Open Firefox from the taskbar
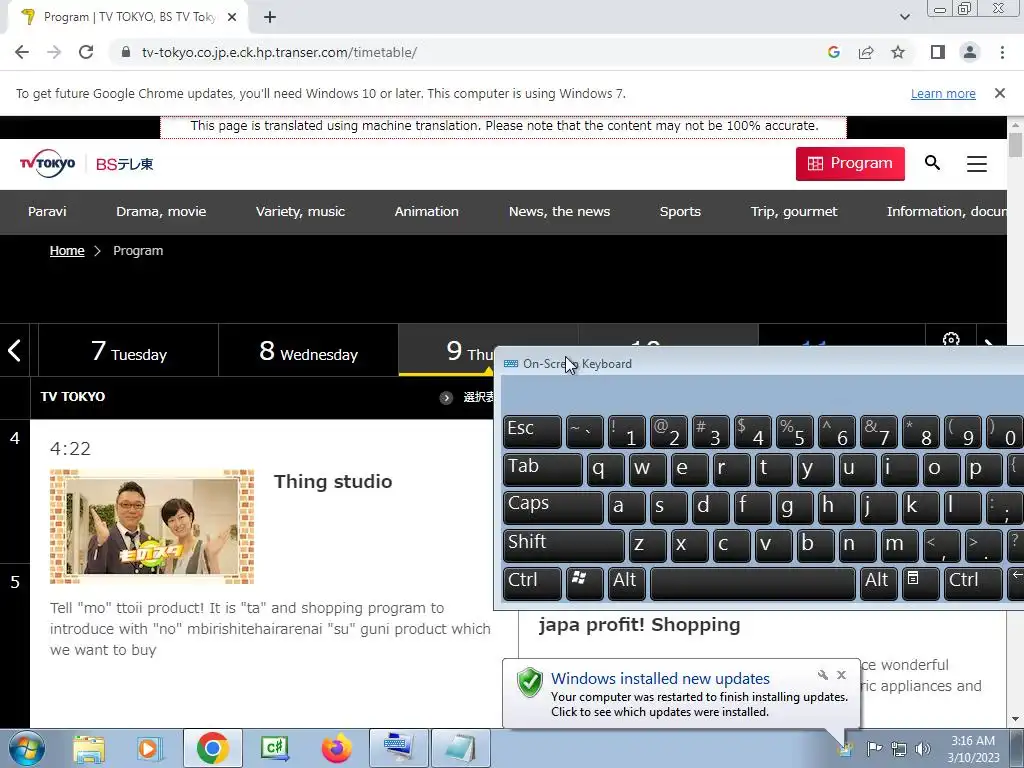Viewport: 1024px width, 768px height. coord(337,748)
